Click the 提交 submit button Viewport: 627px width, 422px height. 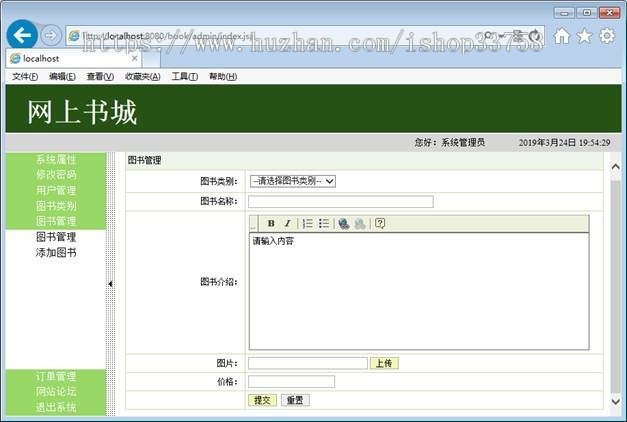coord(262,400)
